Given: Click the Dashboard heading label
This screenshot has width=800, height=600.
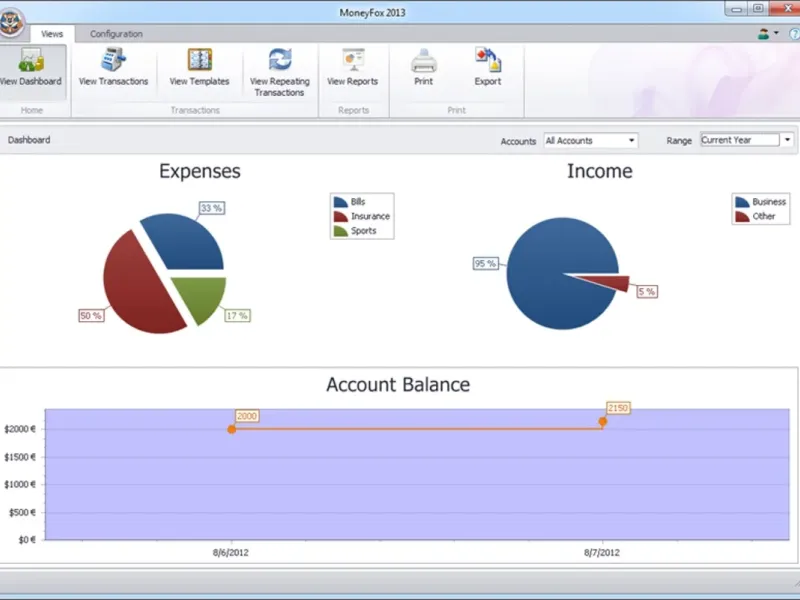Looking at the screenshot, I should [x=29, y=140].
